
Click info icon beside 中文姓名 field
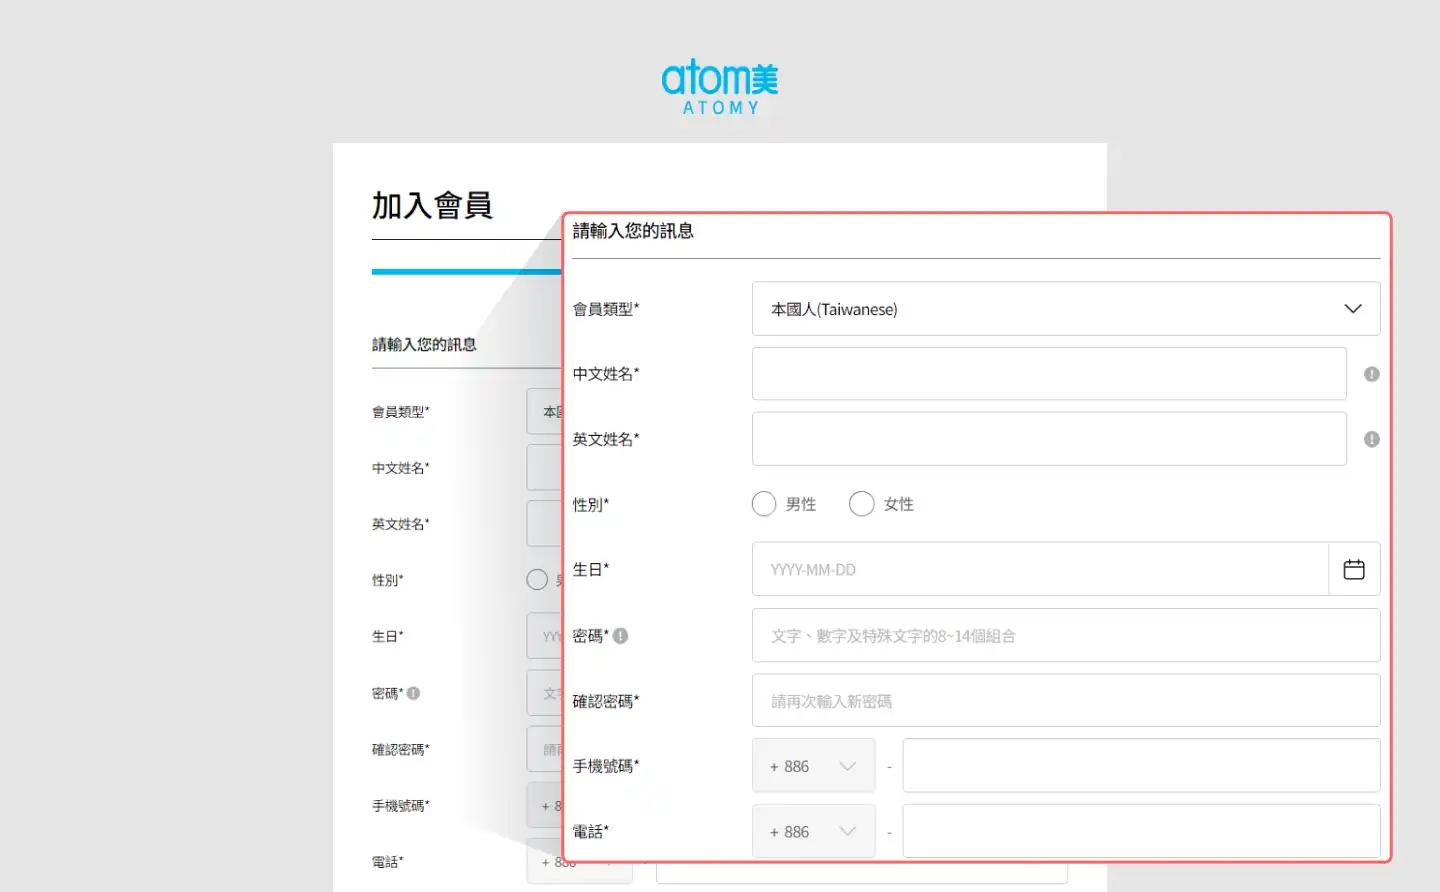coord(1371,374)
